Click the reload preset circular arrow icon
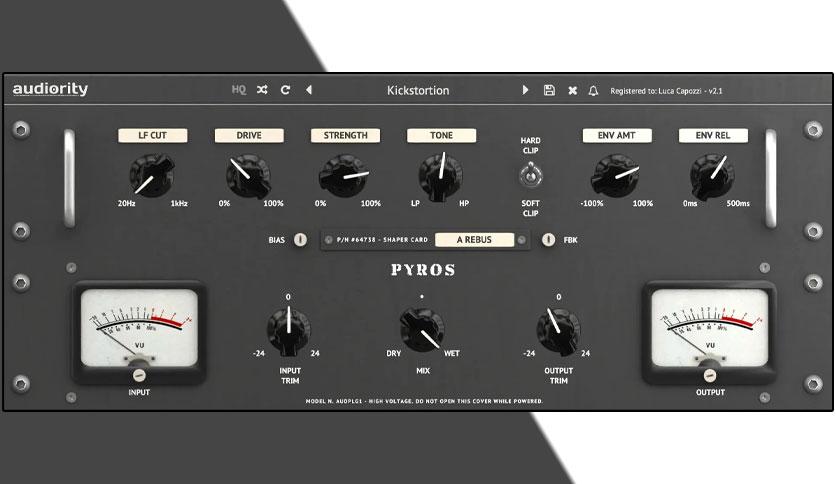This screenshot has width=836, height=484. pos(285,90)
